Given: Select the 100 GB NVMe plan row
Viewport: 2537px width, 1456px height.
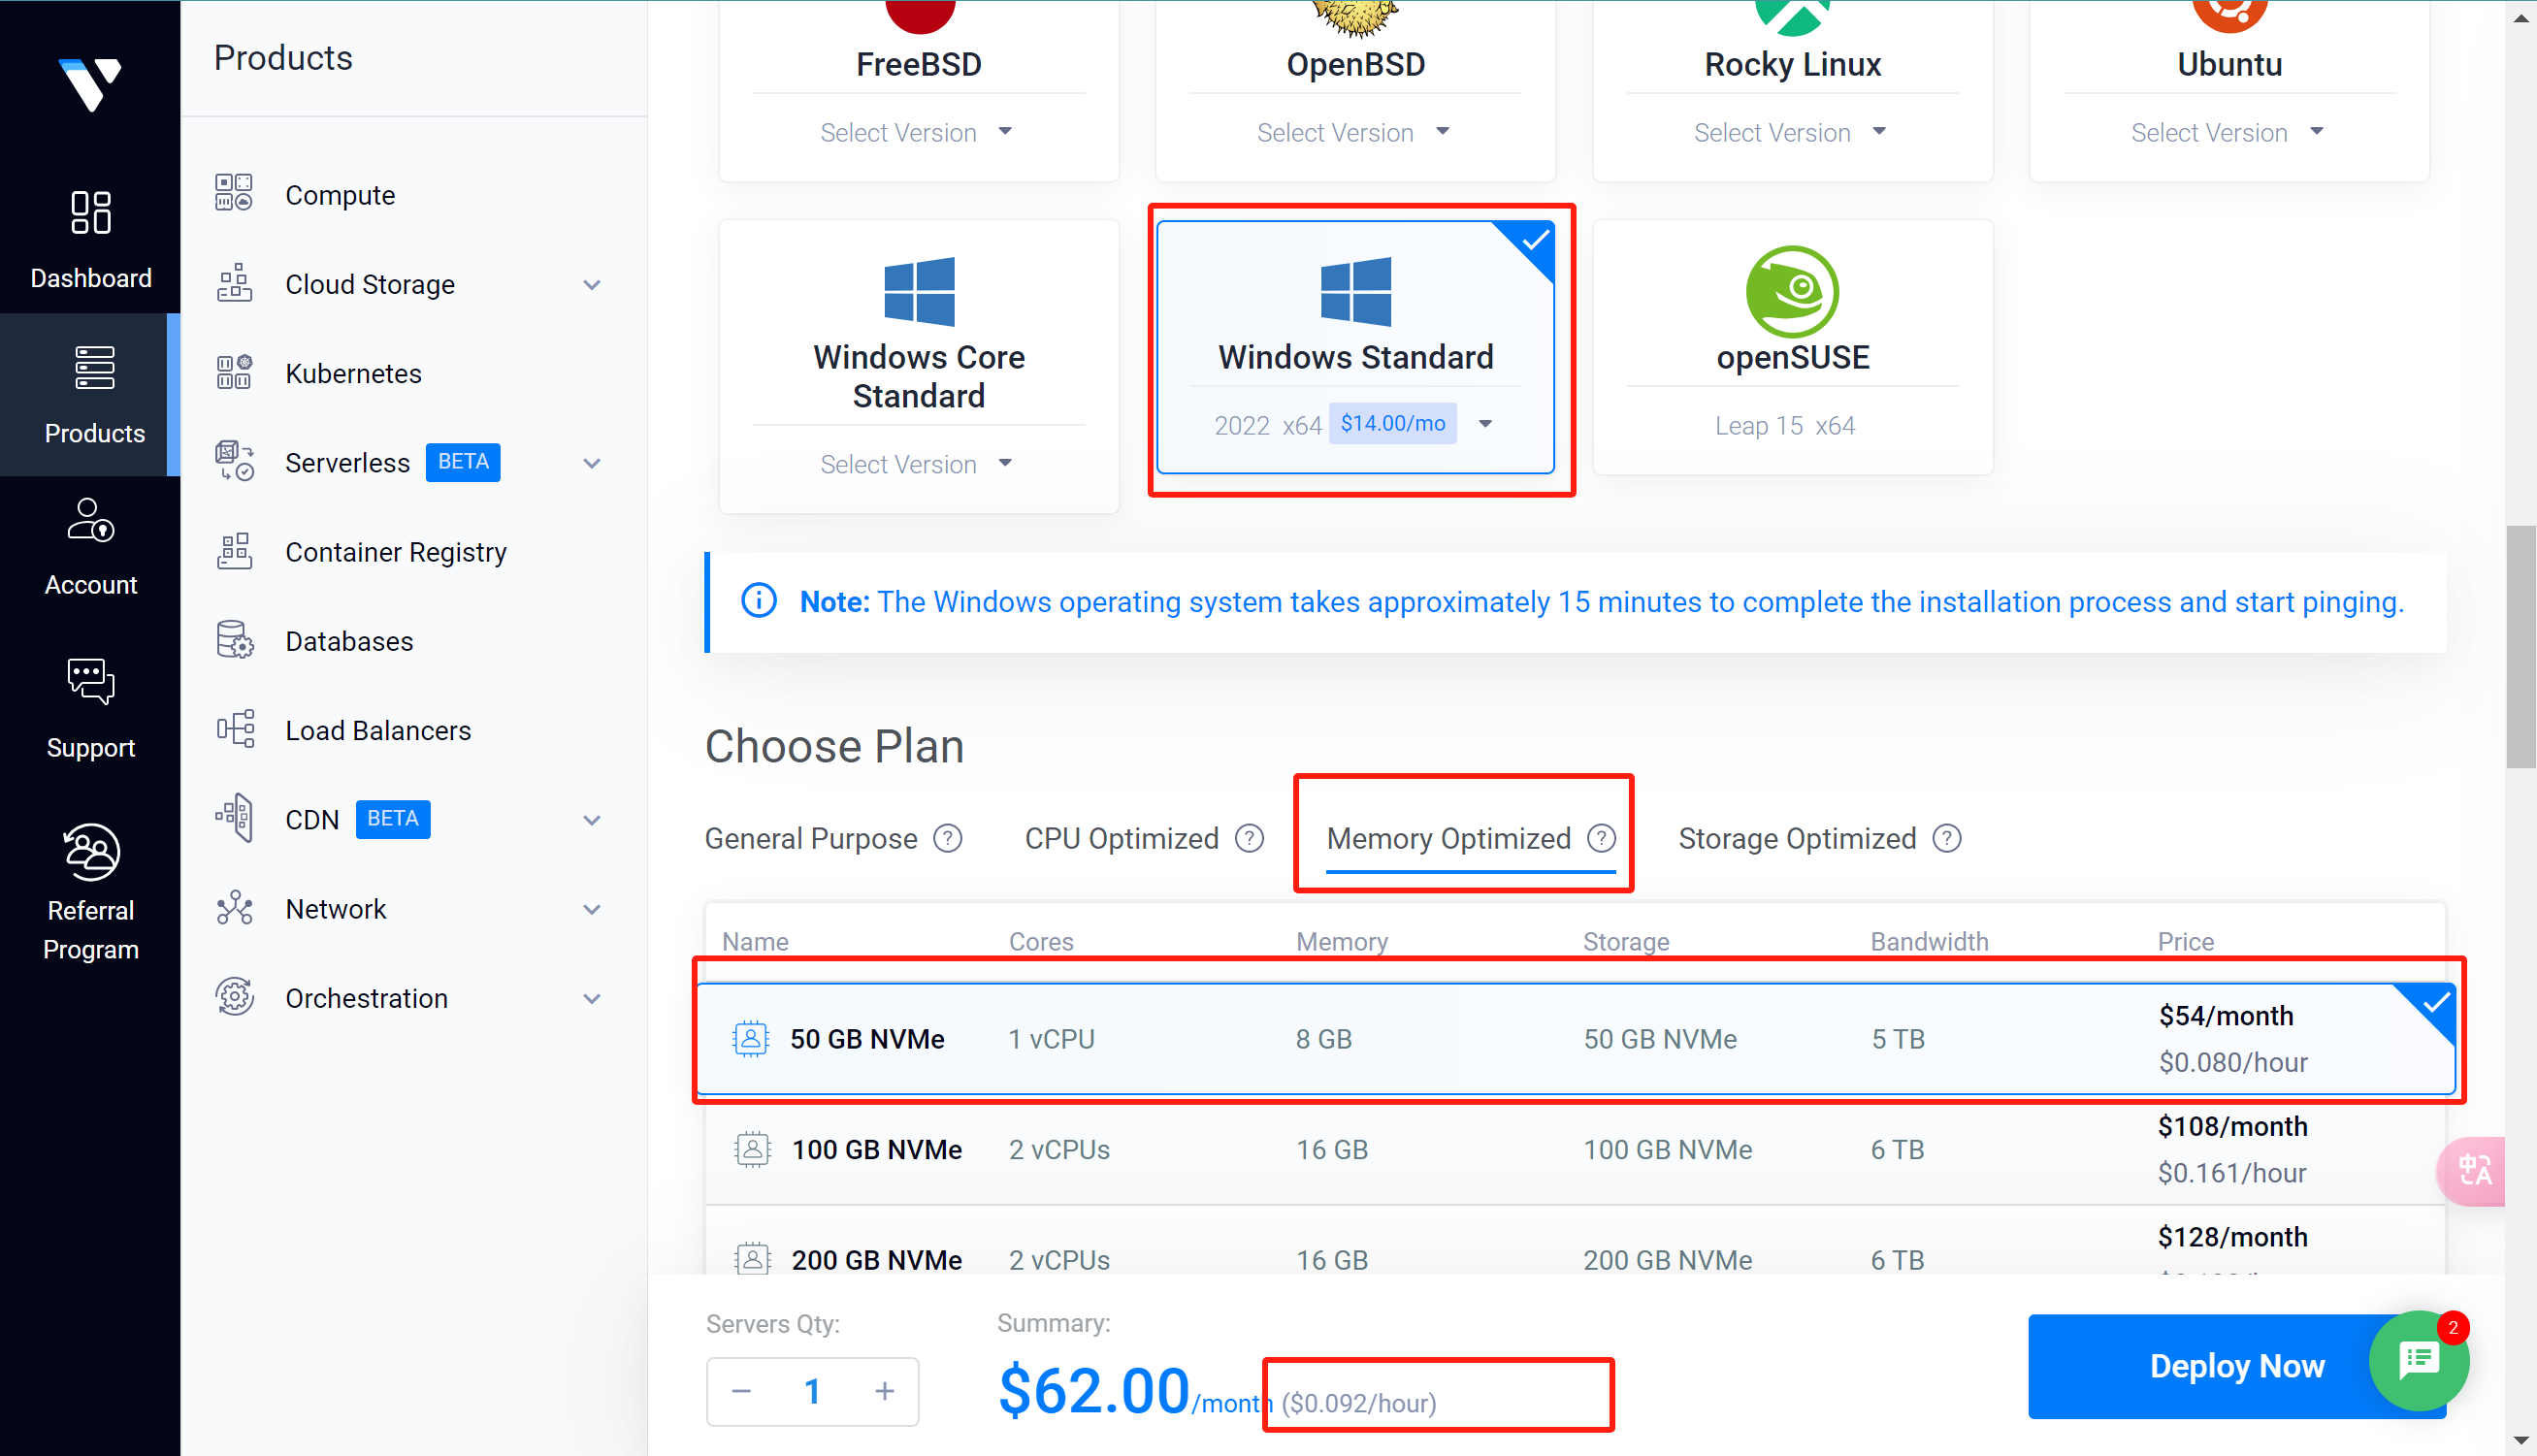Looking at the screenshot, I should 1575,1149.
